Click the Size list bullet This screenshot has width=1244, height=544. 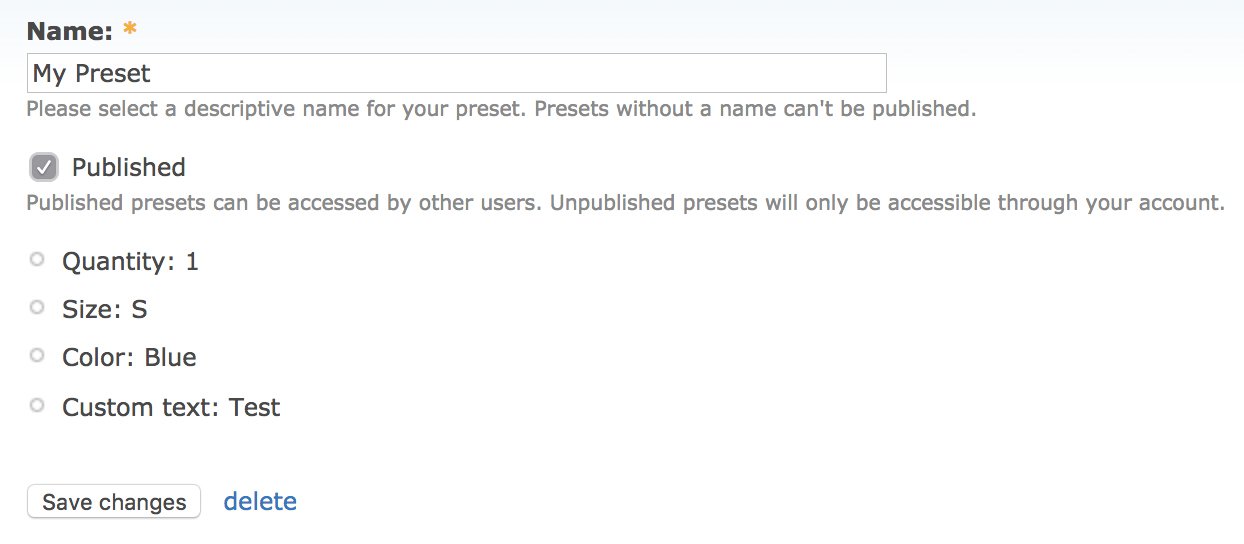pyautogui.click(x=37, y=308)
